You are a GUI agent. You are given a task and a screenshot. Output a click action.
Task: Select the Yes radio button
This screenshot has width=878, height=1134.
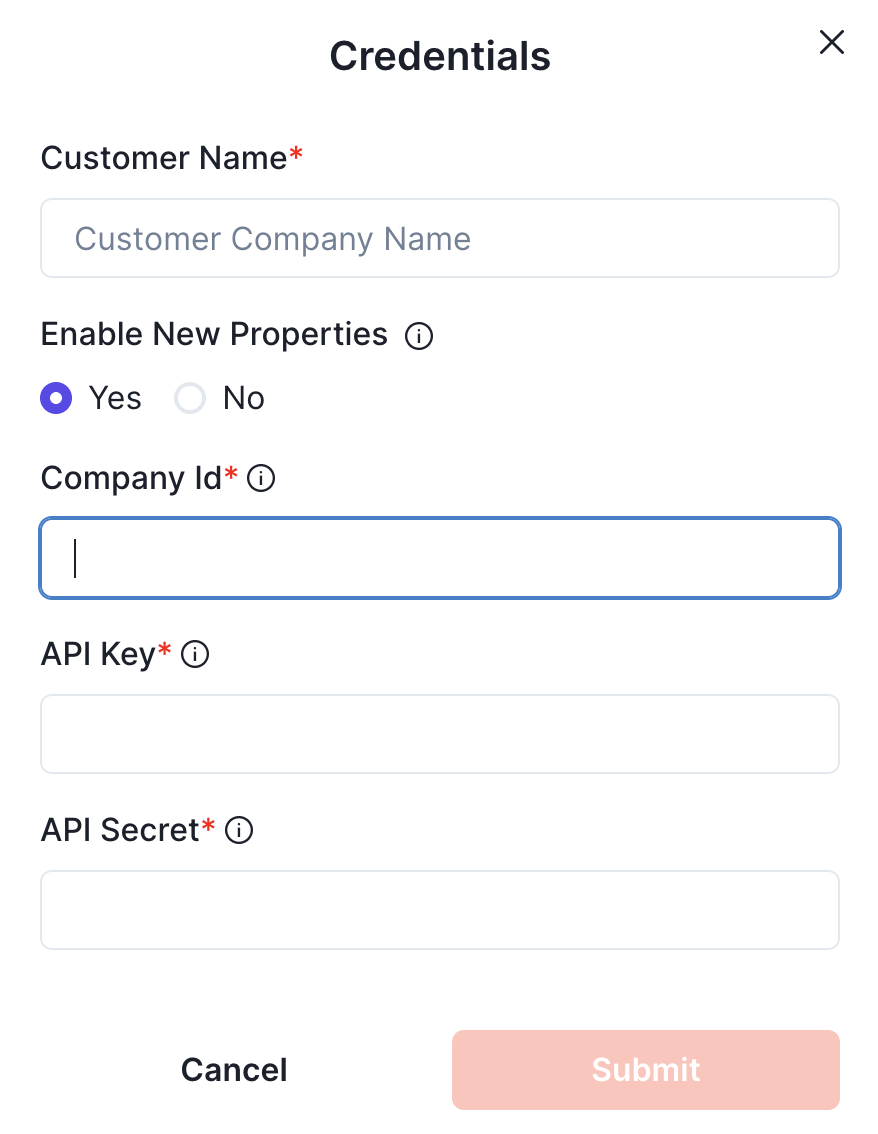56,399
